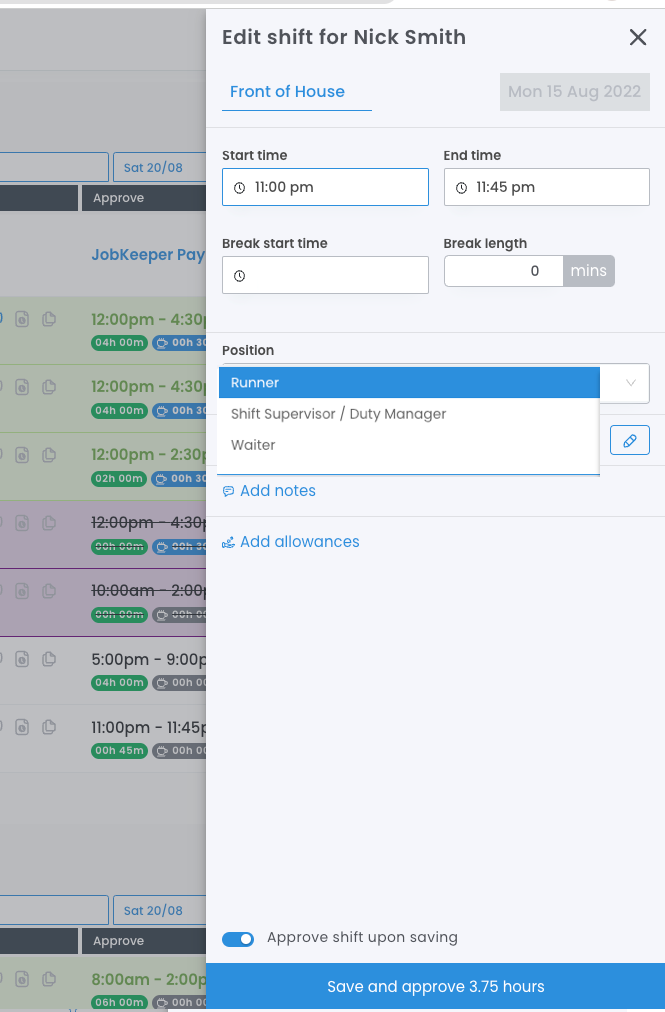The image size is (665, 1012).
Task: Click the Mon 15 Aug 2022 date label
Action: click(574, 92)
